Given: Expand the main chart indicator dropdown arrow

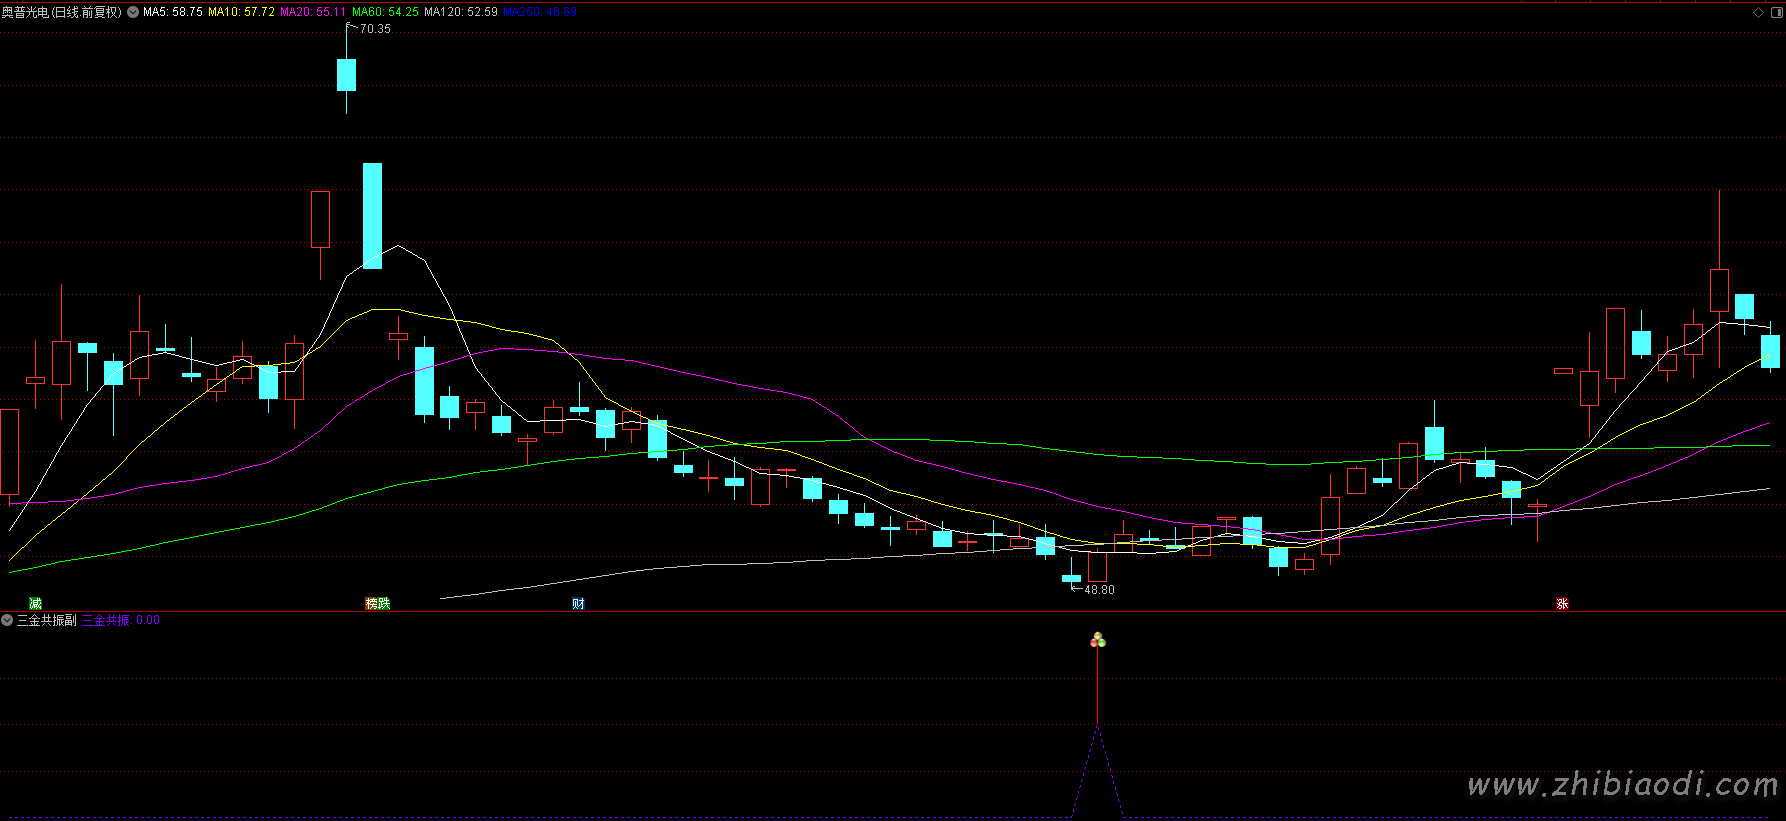Looking at the screenshot, I should point(133,13).
